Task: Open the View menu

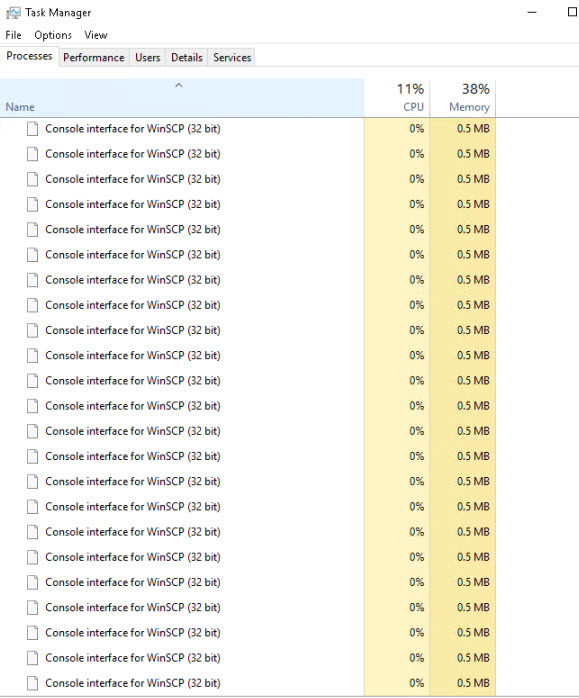Action: 96,35
